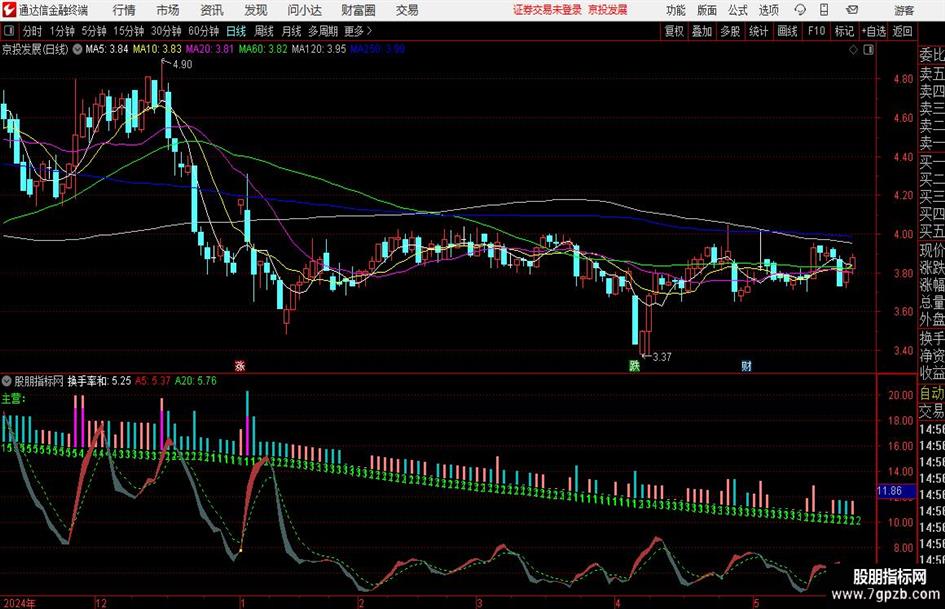The height and width of the screenshot is (609, 945).
Task: Click the MA120: 3.95 indicator value
Action: coord(319,49)
